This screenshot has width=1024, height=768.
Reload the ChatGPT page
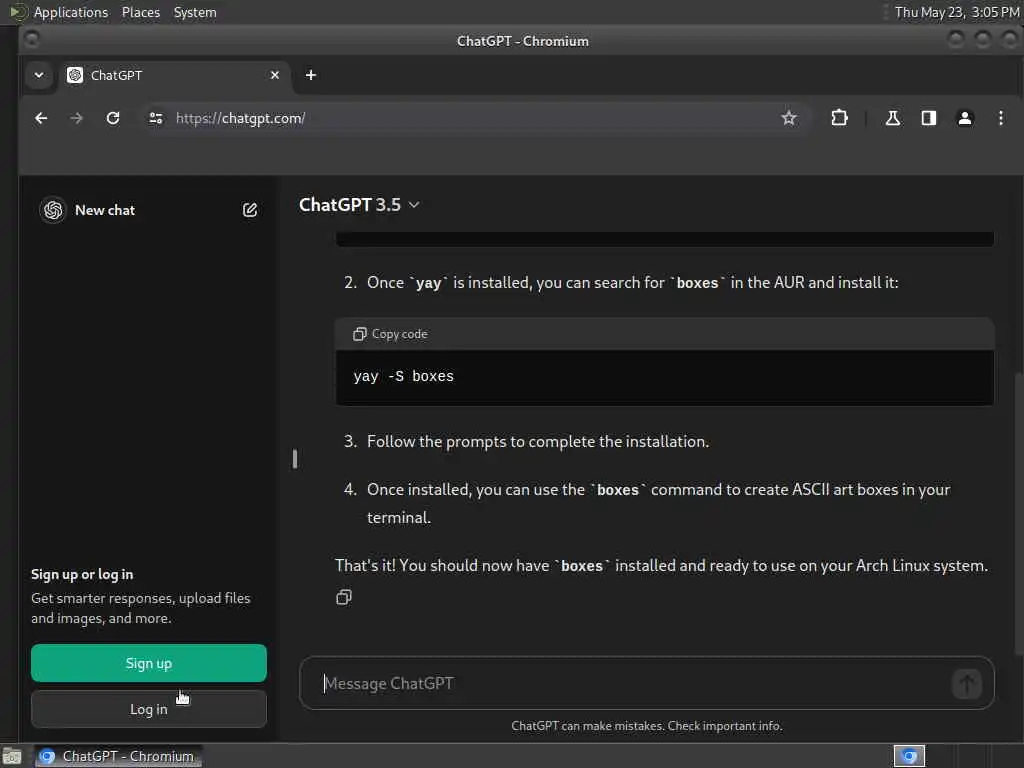click(x=113, y=118)
